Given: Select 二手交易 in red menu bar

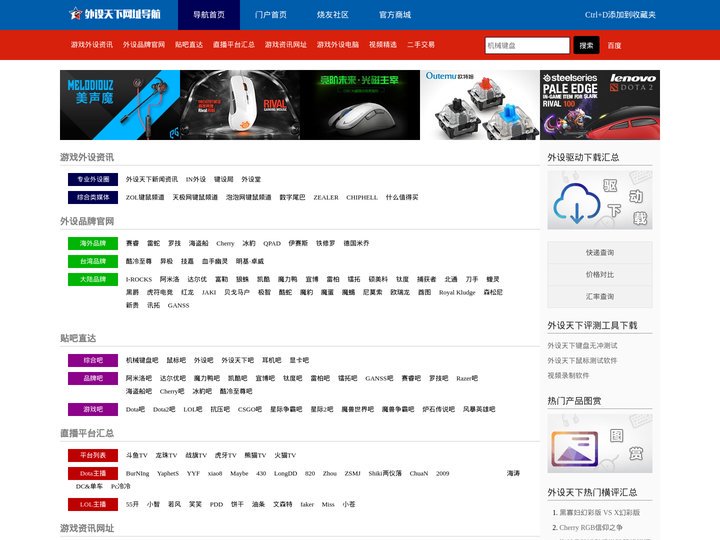Looking at the screenshot, I should click(421, 45).
